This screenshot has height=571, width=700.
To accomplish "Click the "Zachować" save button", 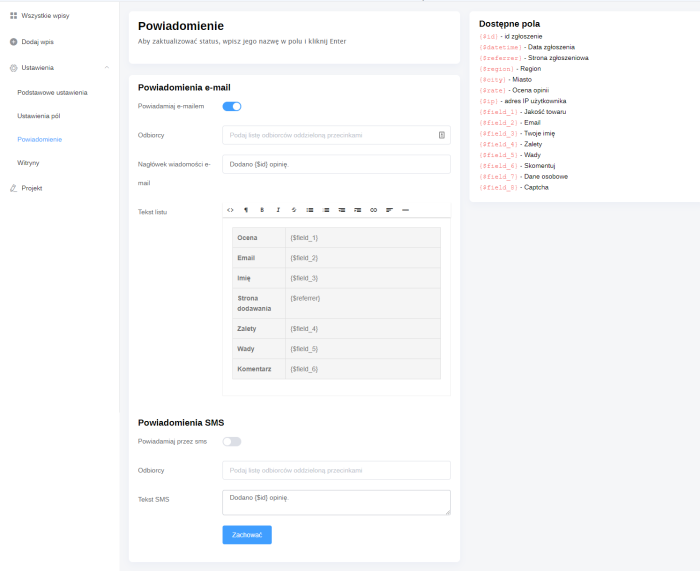I will click(247, 535).
